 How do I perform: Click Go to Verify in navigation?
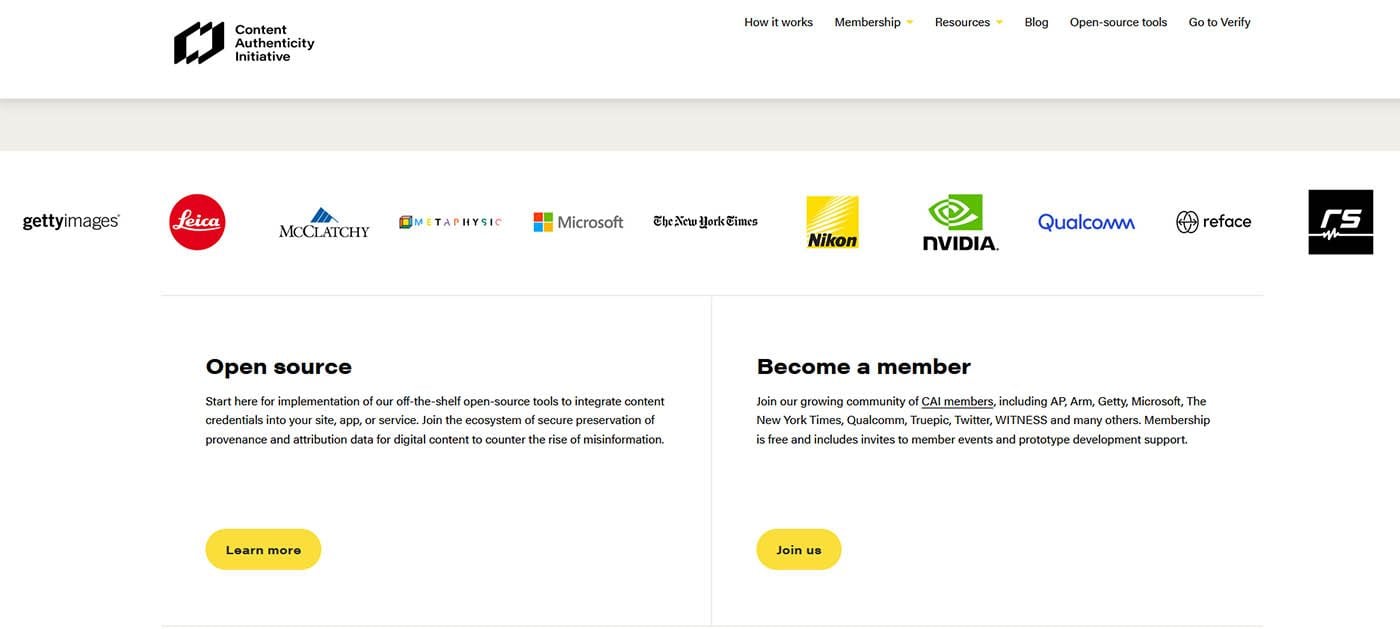pyautogui.click(x=1219, y=22)
